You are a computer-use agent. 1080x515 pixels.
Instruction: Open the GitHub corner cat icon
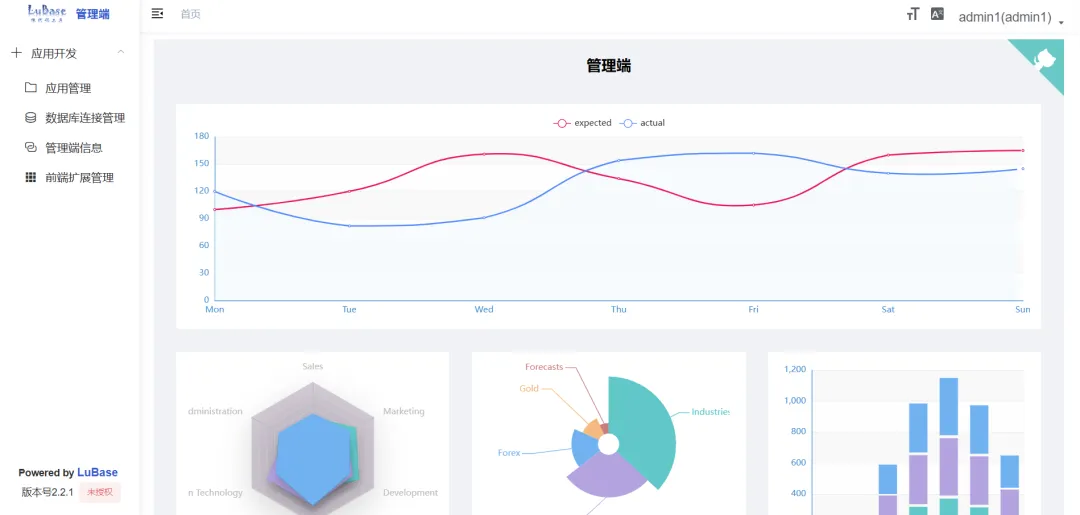pyautogui.click(x=1045, y=58)
